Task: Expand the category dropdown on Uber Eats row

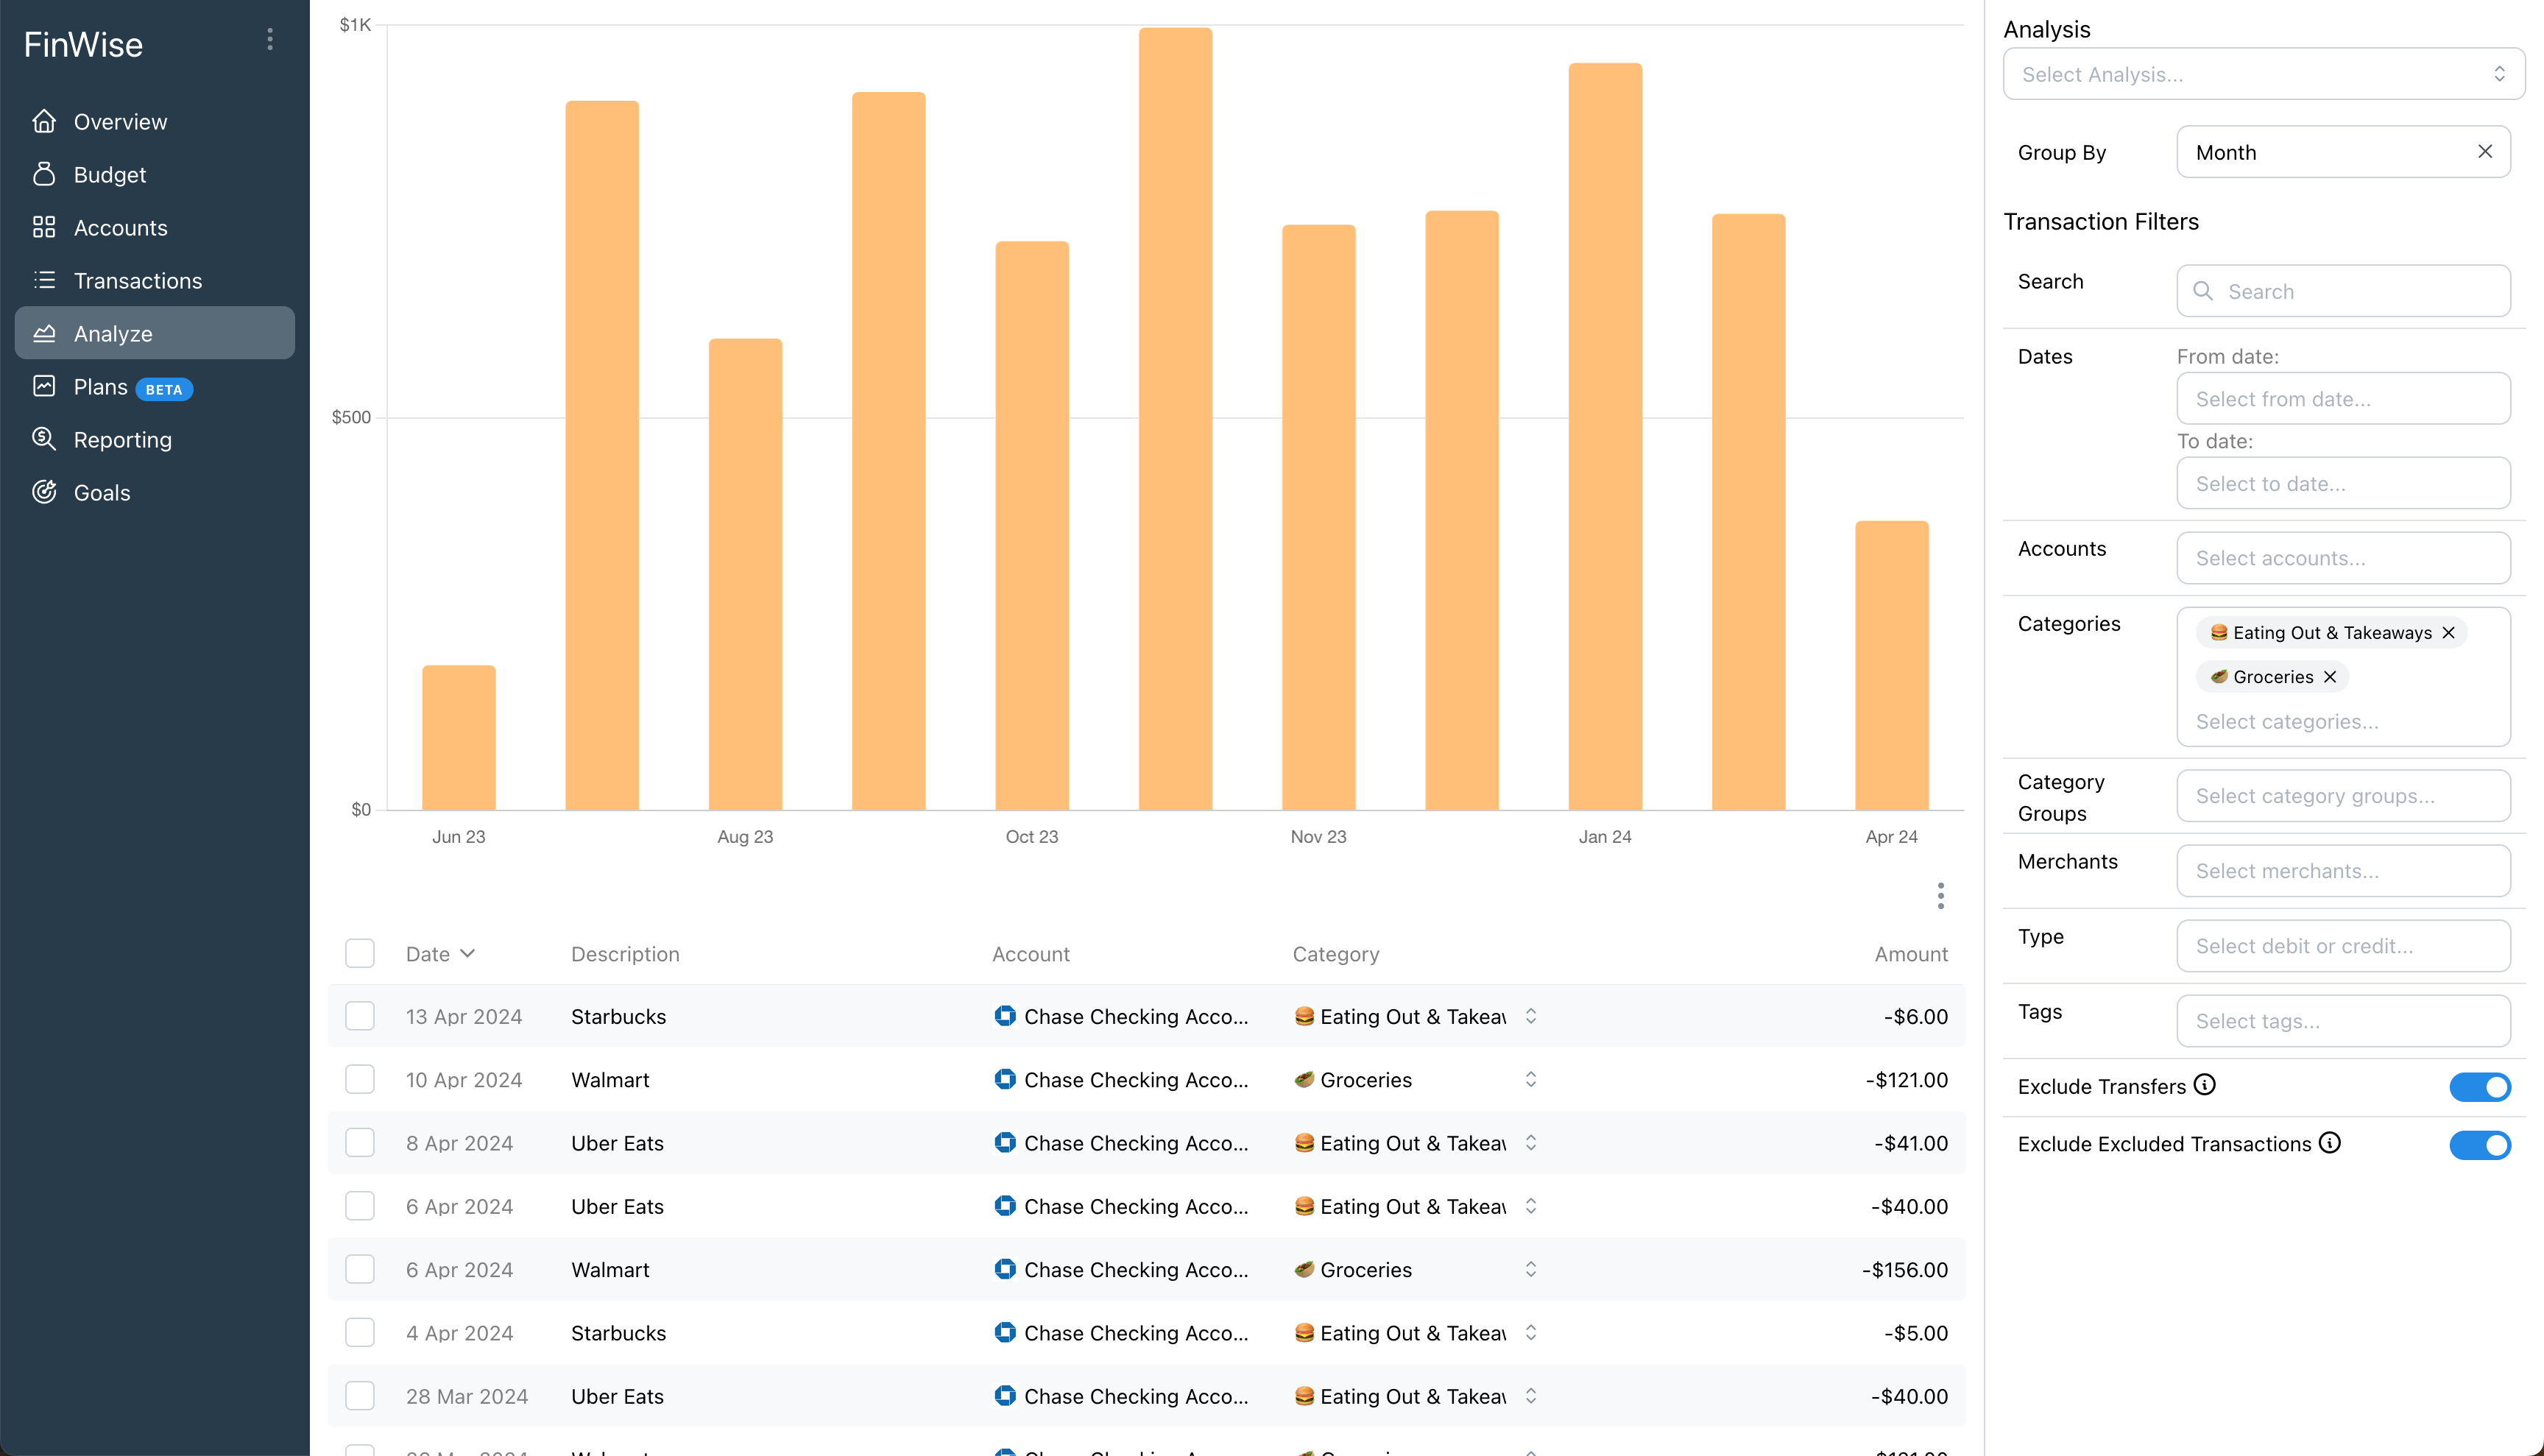Action: 1530,1143
